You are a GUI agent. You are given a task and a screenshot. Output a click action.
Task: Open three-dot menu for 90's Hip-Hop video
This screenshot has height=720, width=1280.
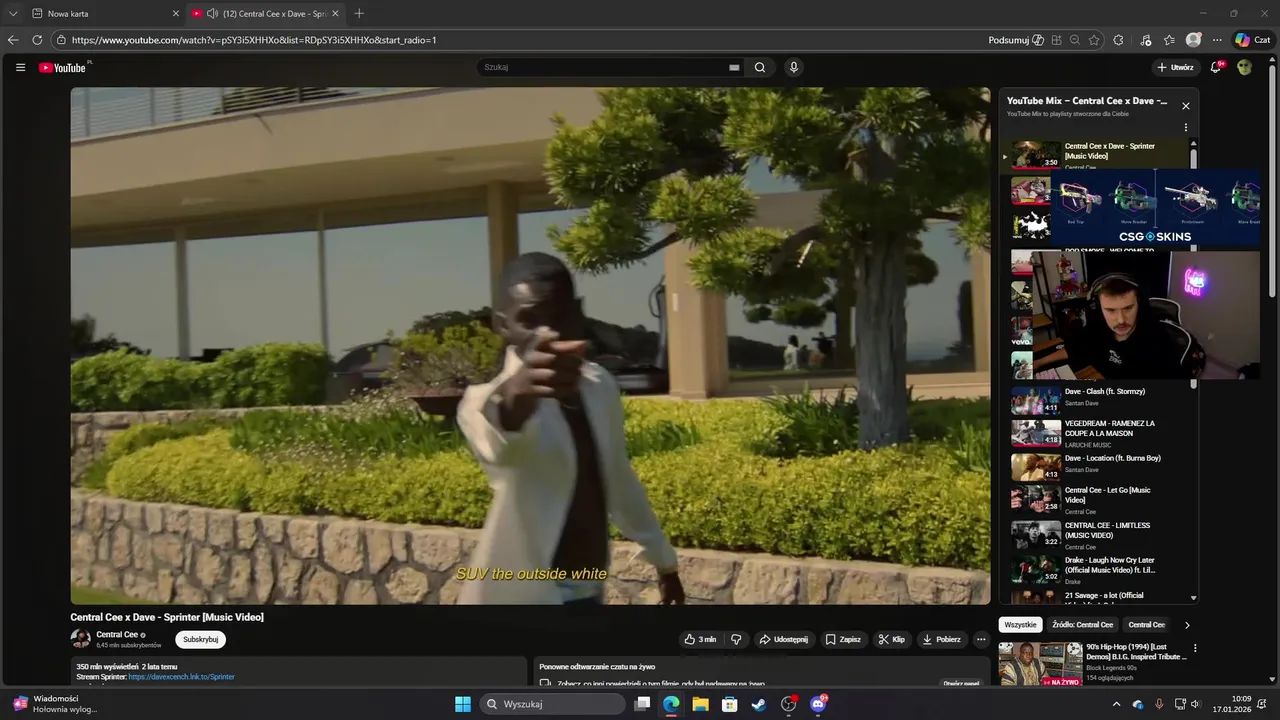coord(1194,648)
